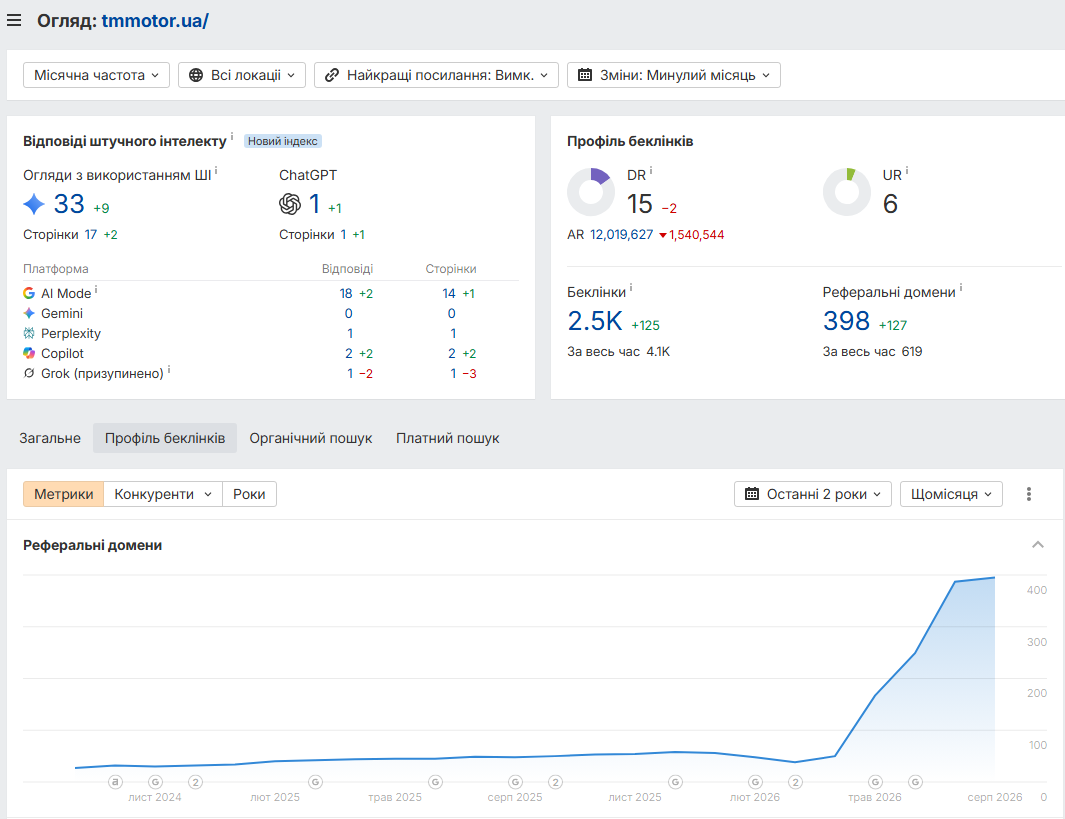
Task: Click info icon next to Реферальні домени metric
Action: tap(961, 288)
